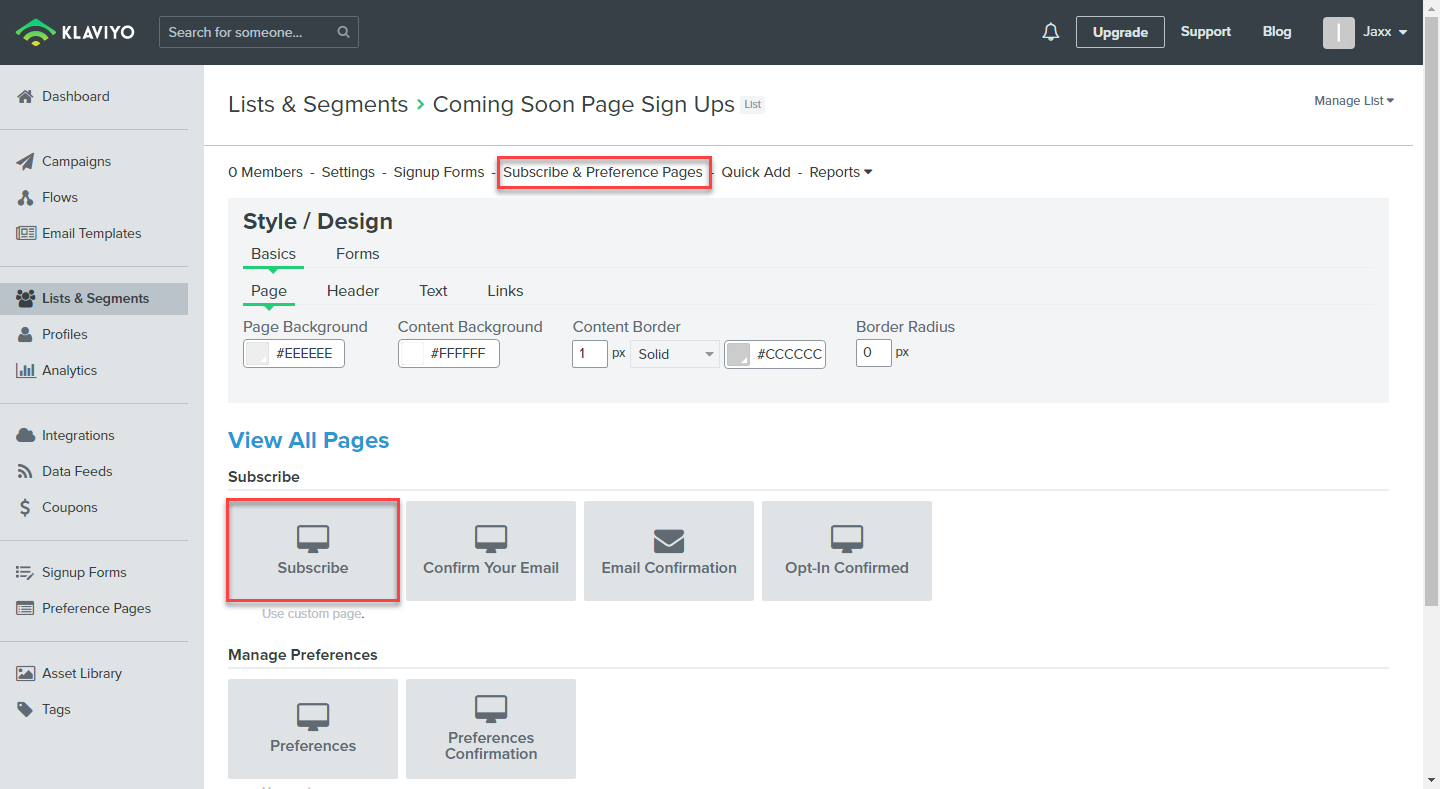Click the View All Pages heading link

click(309, 441)
